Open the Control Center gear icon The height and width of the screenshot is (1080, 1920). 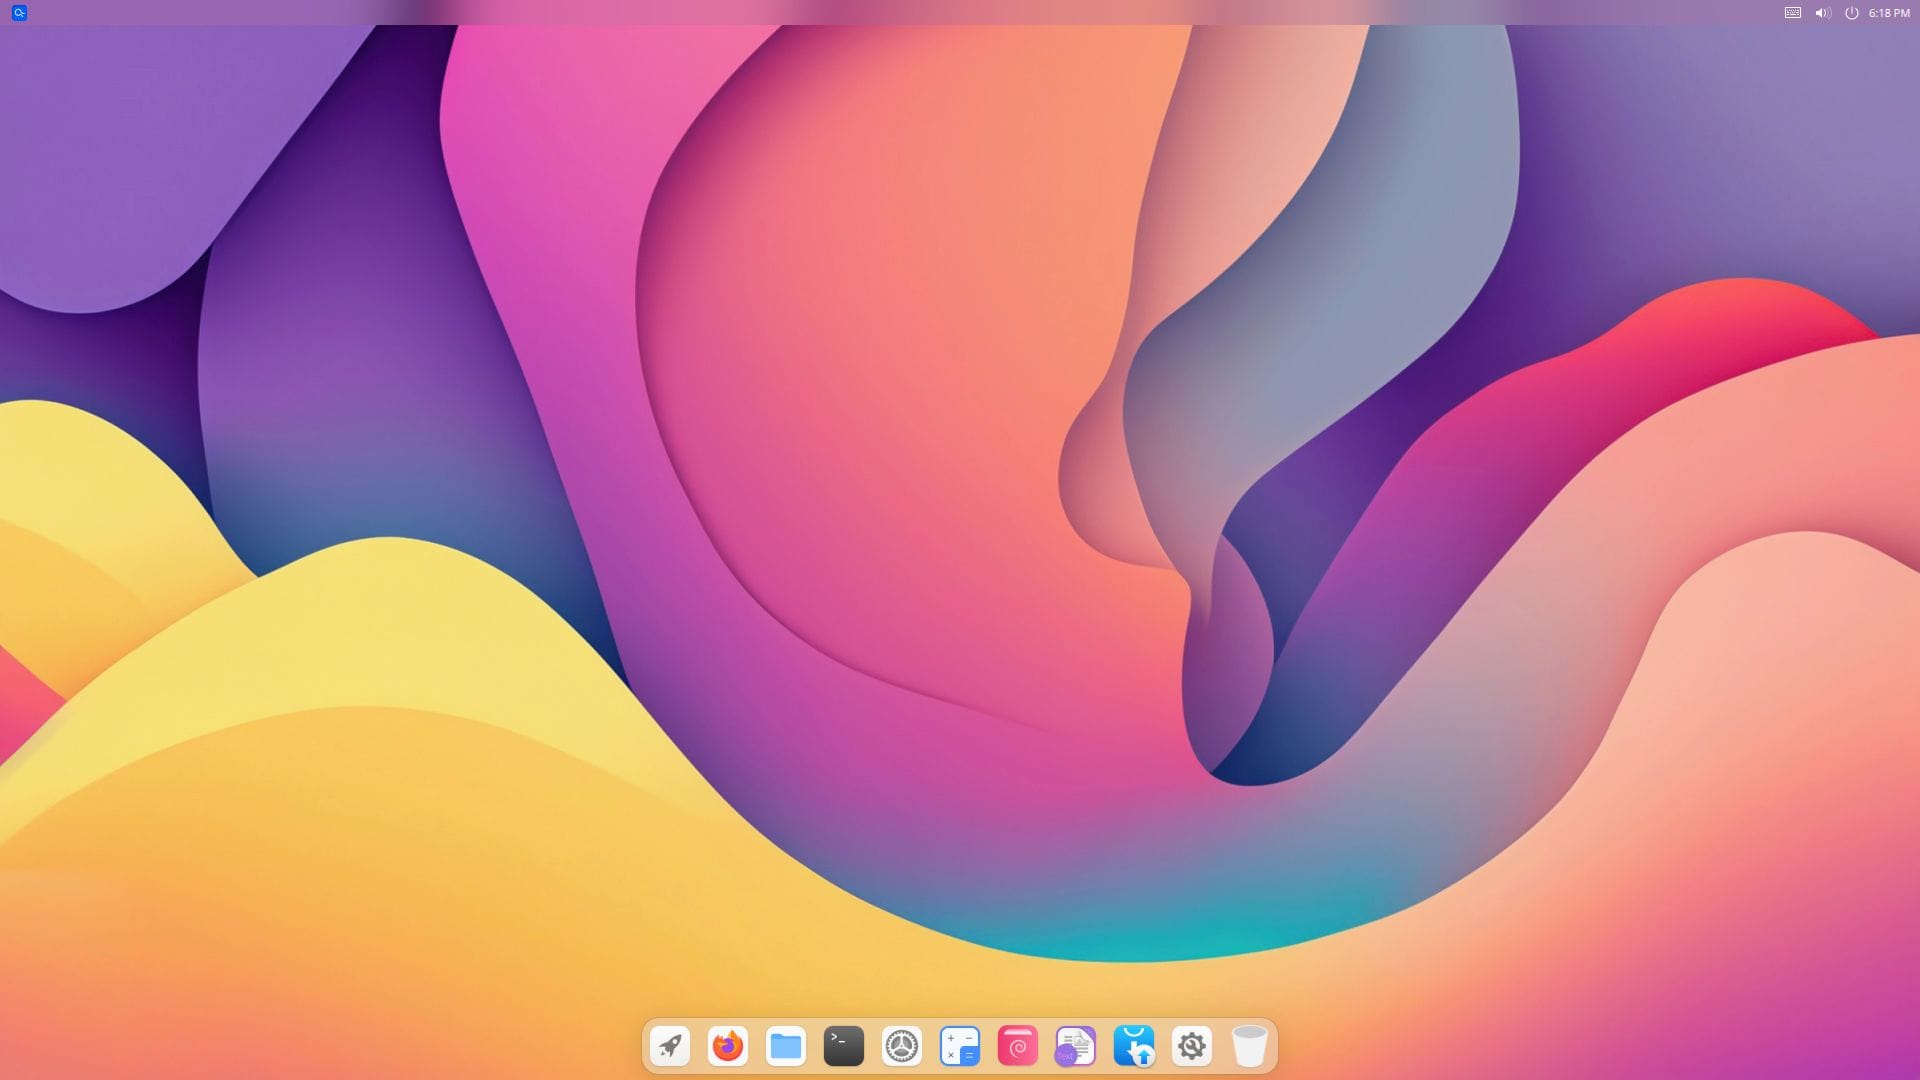[x=901, y=1046]
